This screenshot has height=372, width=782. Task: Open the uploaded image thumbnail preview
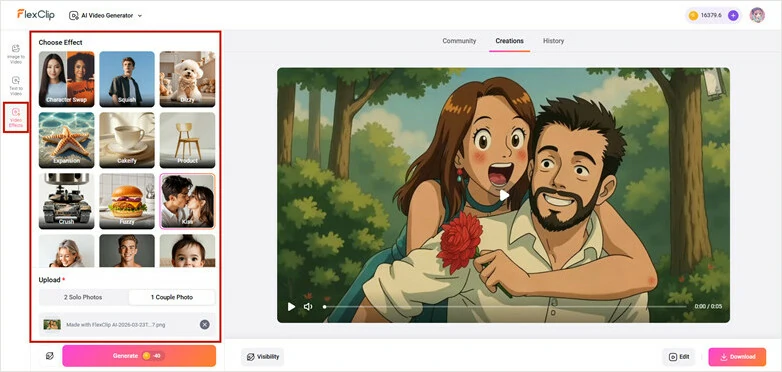click(x=52, y=325)
